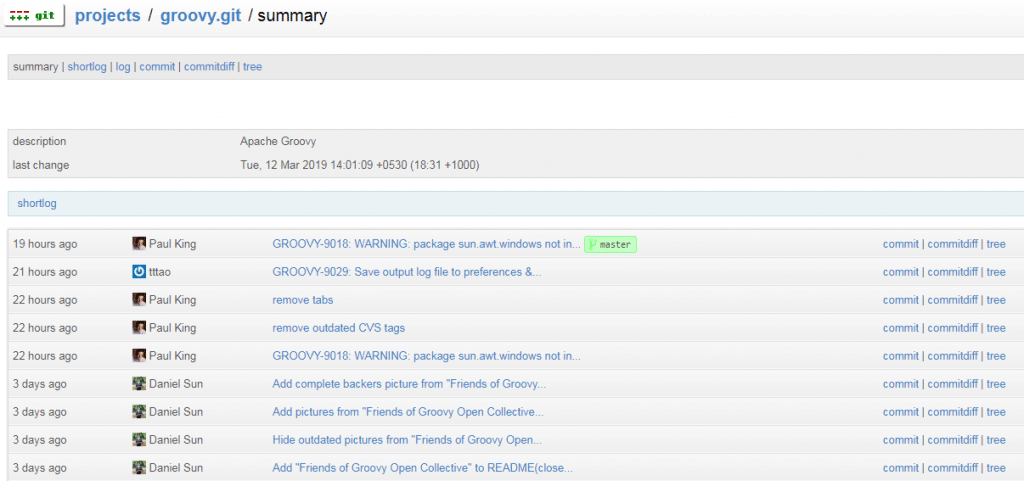
Task: Open 'Add Friends of Groovy Open Collective to README' commit
Action: pyautogui.click(x=423, y=468)
